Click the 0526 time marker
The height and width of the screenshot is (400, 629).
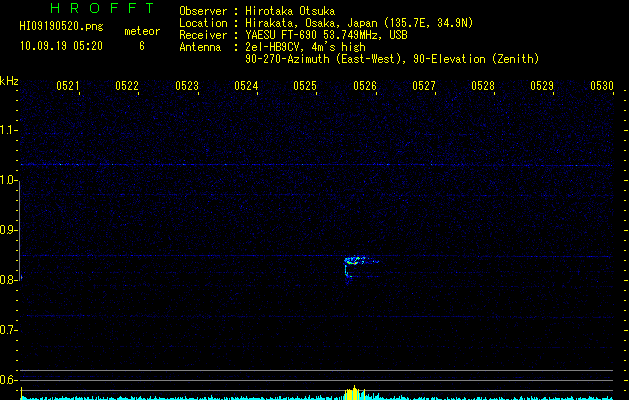[x=365, y=86]
